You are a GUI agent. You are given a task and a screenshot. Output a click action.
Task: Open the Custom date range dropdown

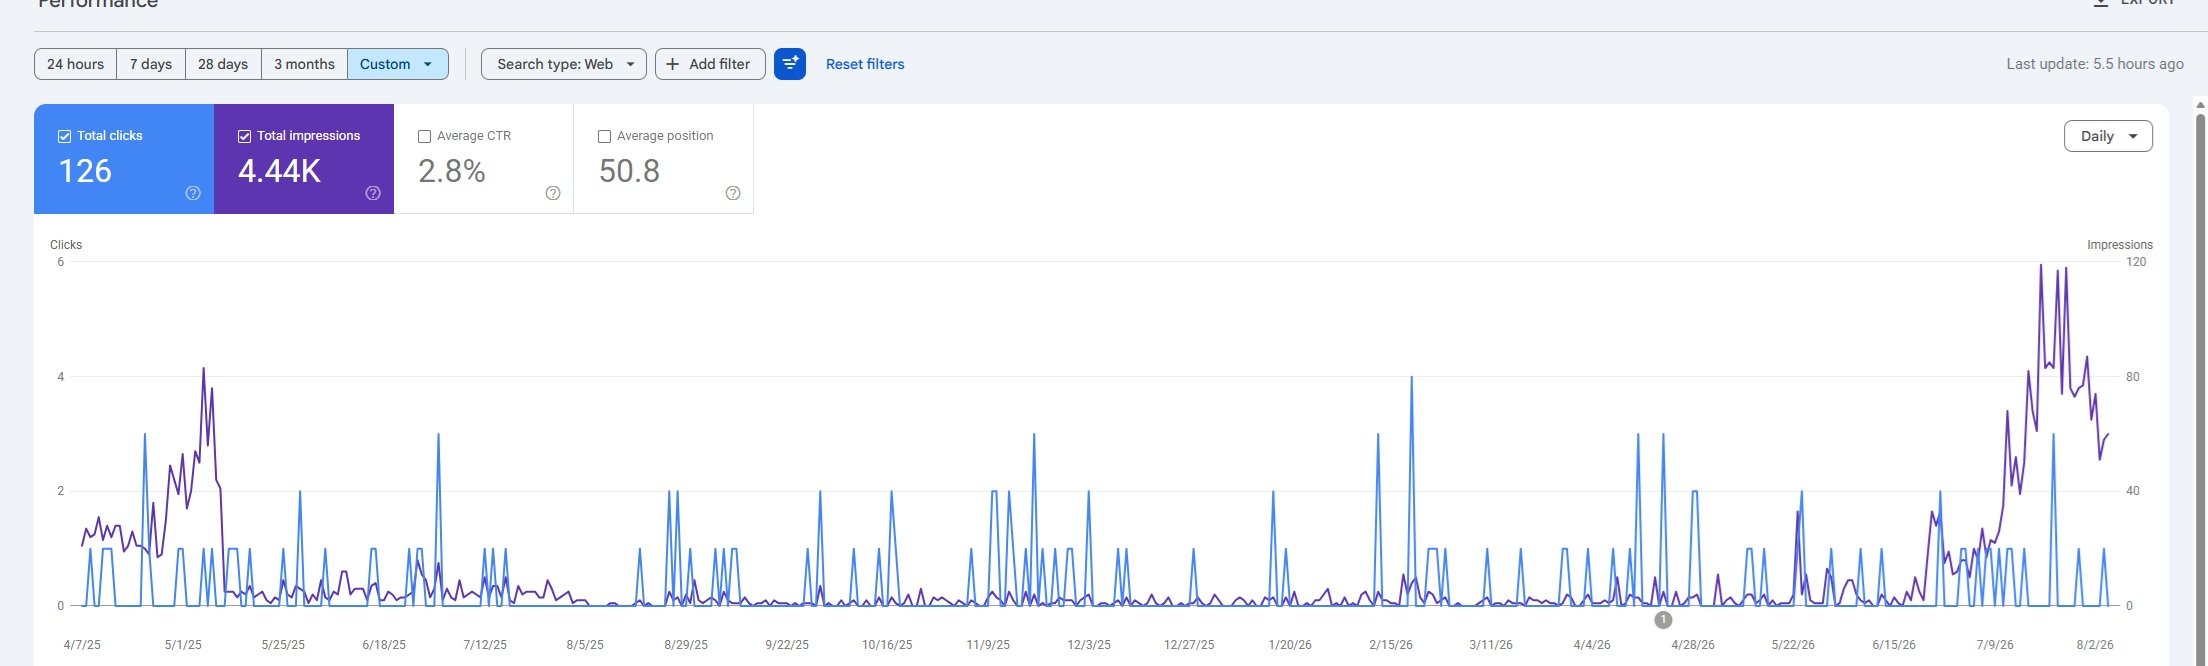398,64
